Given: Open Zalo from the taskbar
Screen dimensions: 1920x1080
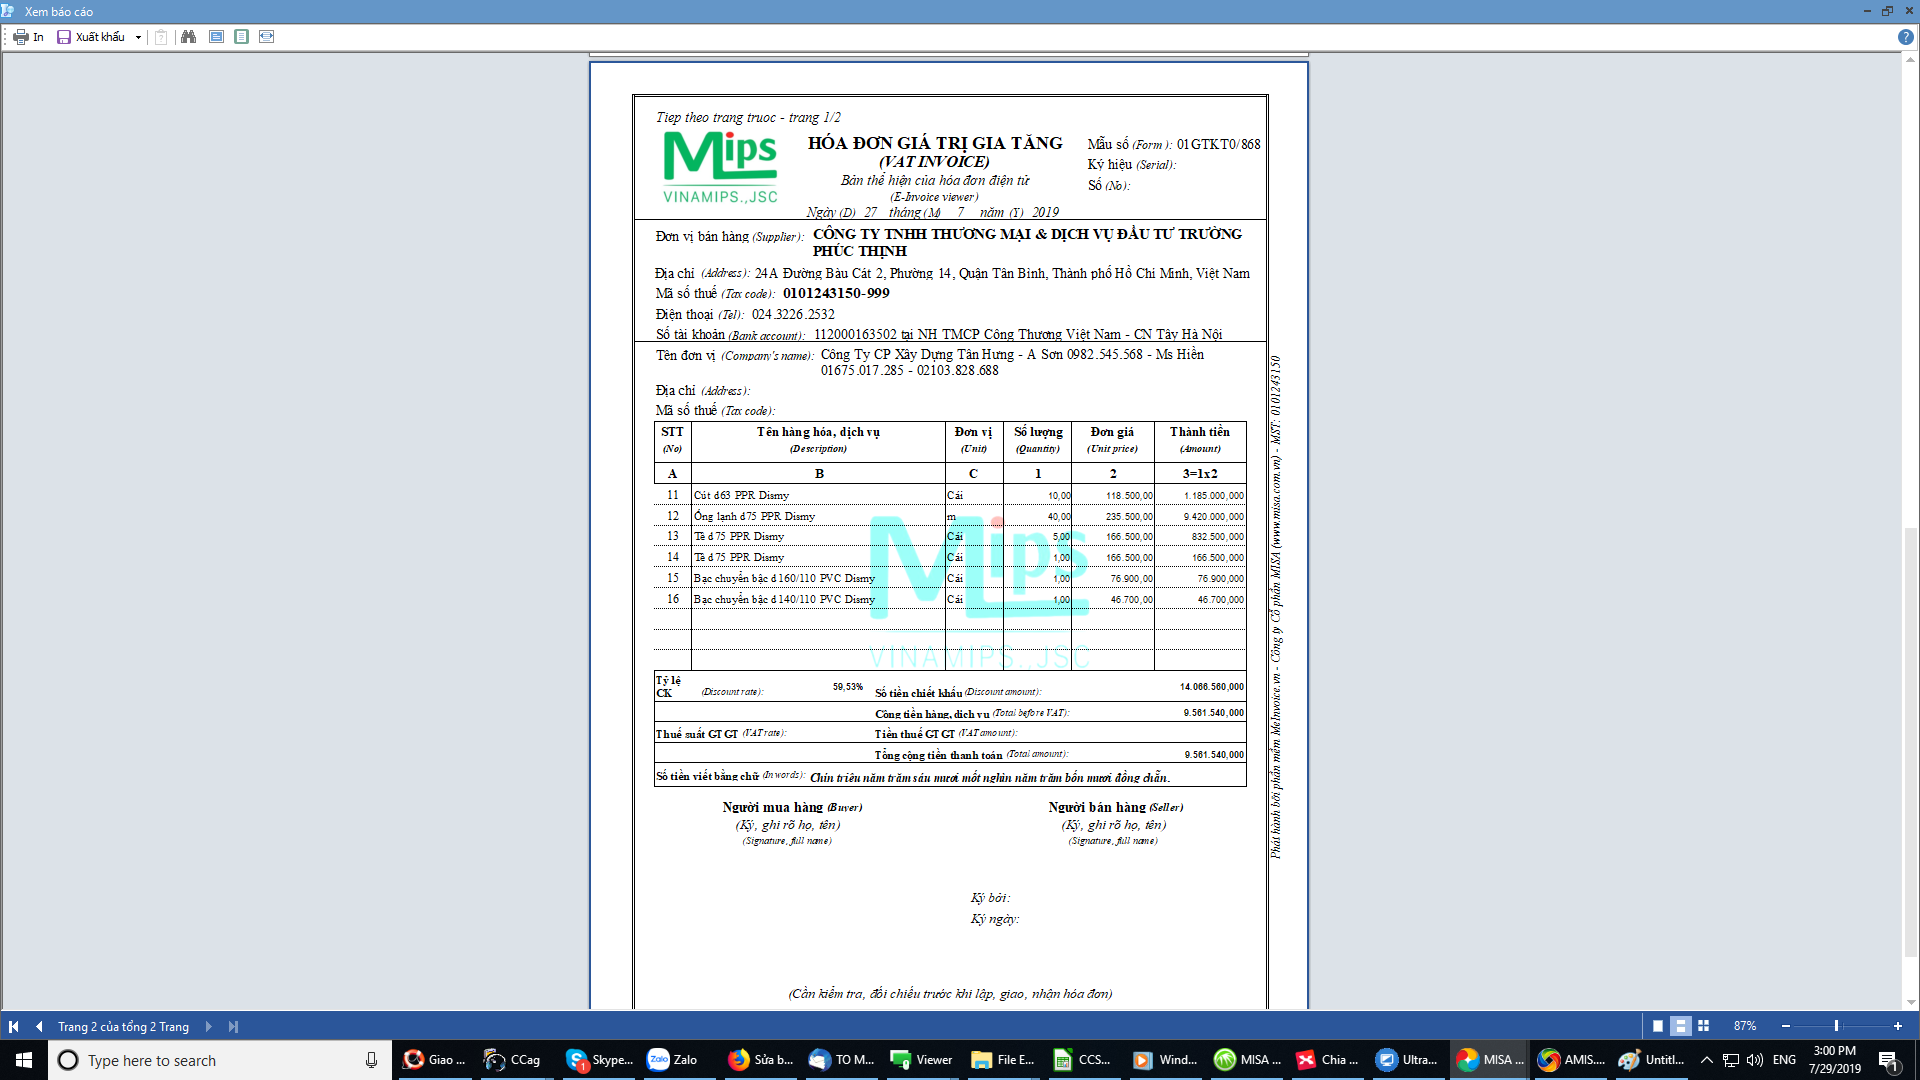Looking at the screenshot, I should 676,1060.
